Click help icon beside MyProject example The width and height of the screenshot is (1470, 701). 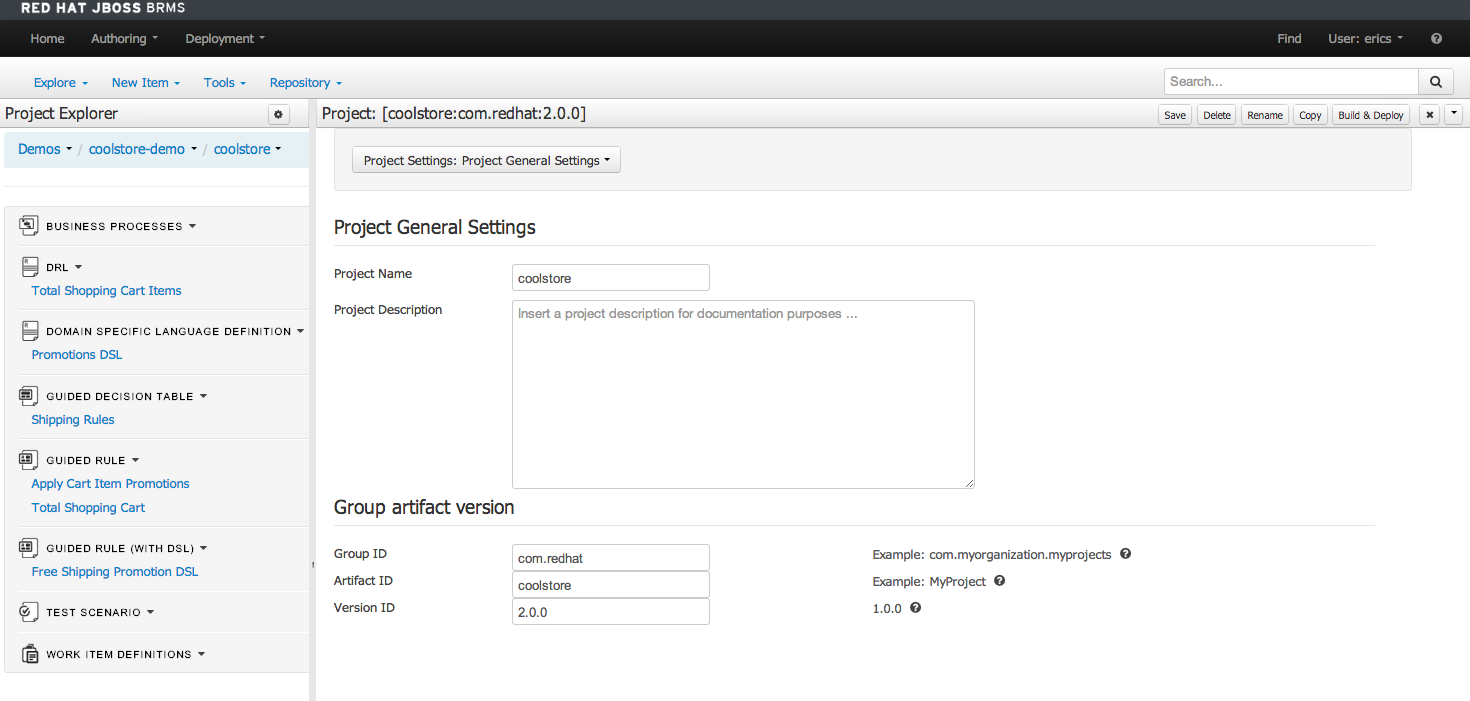click(999, 580)
